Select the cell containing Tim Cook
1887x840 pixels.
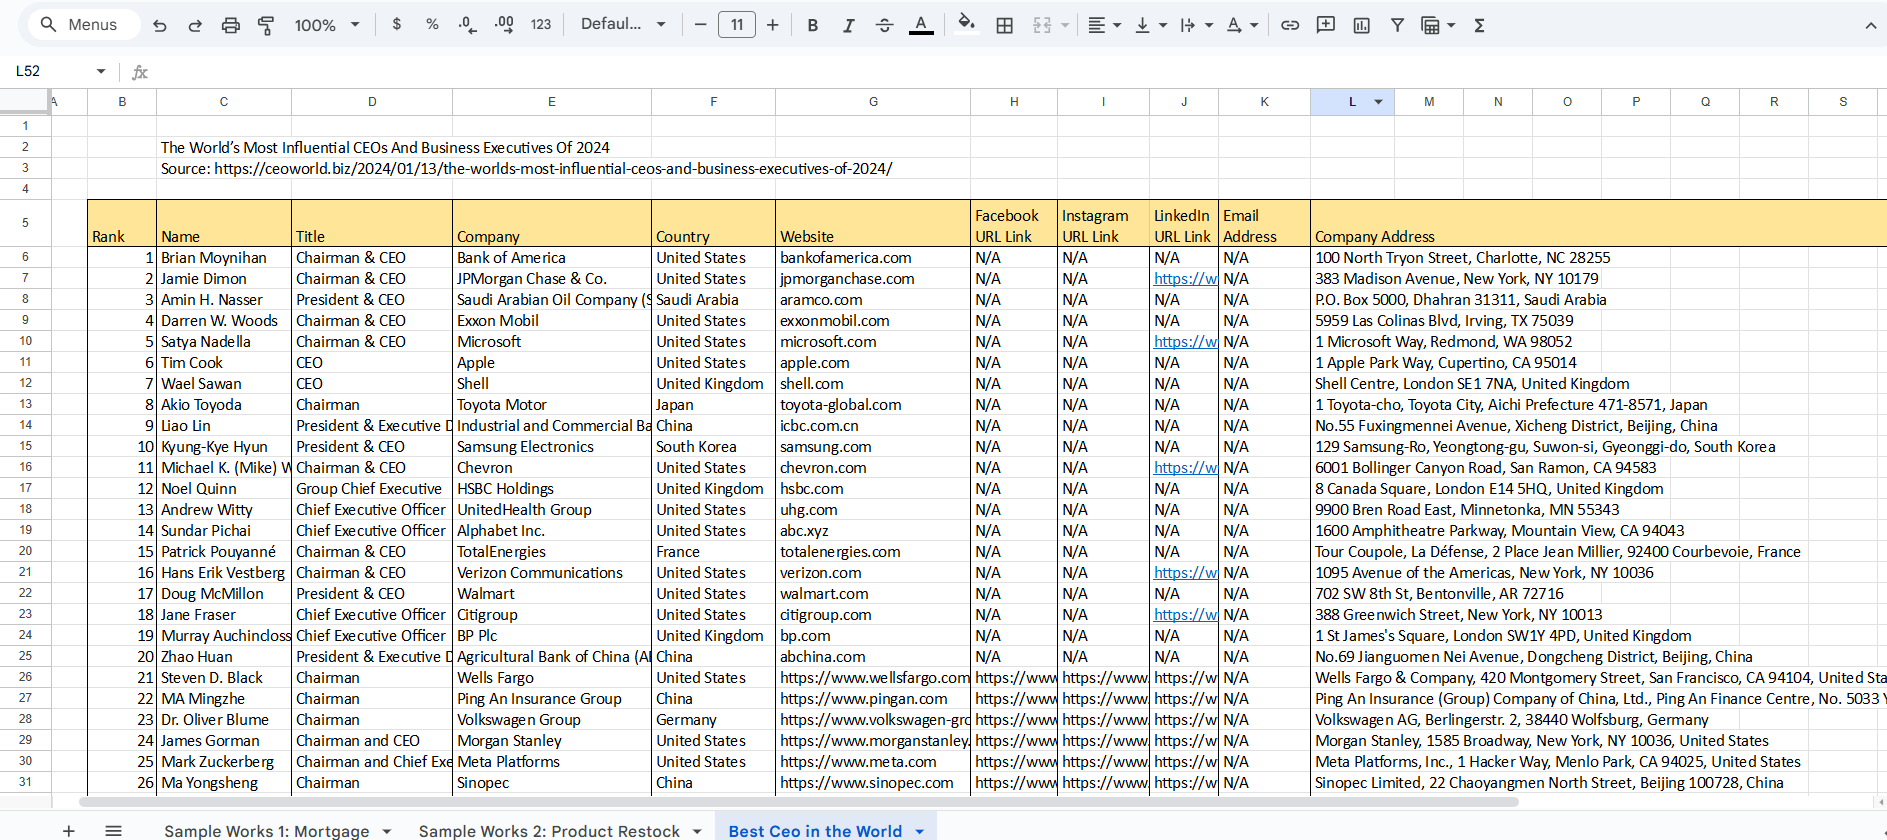224,363
